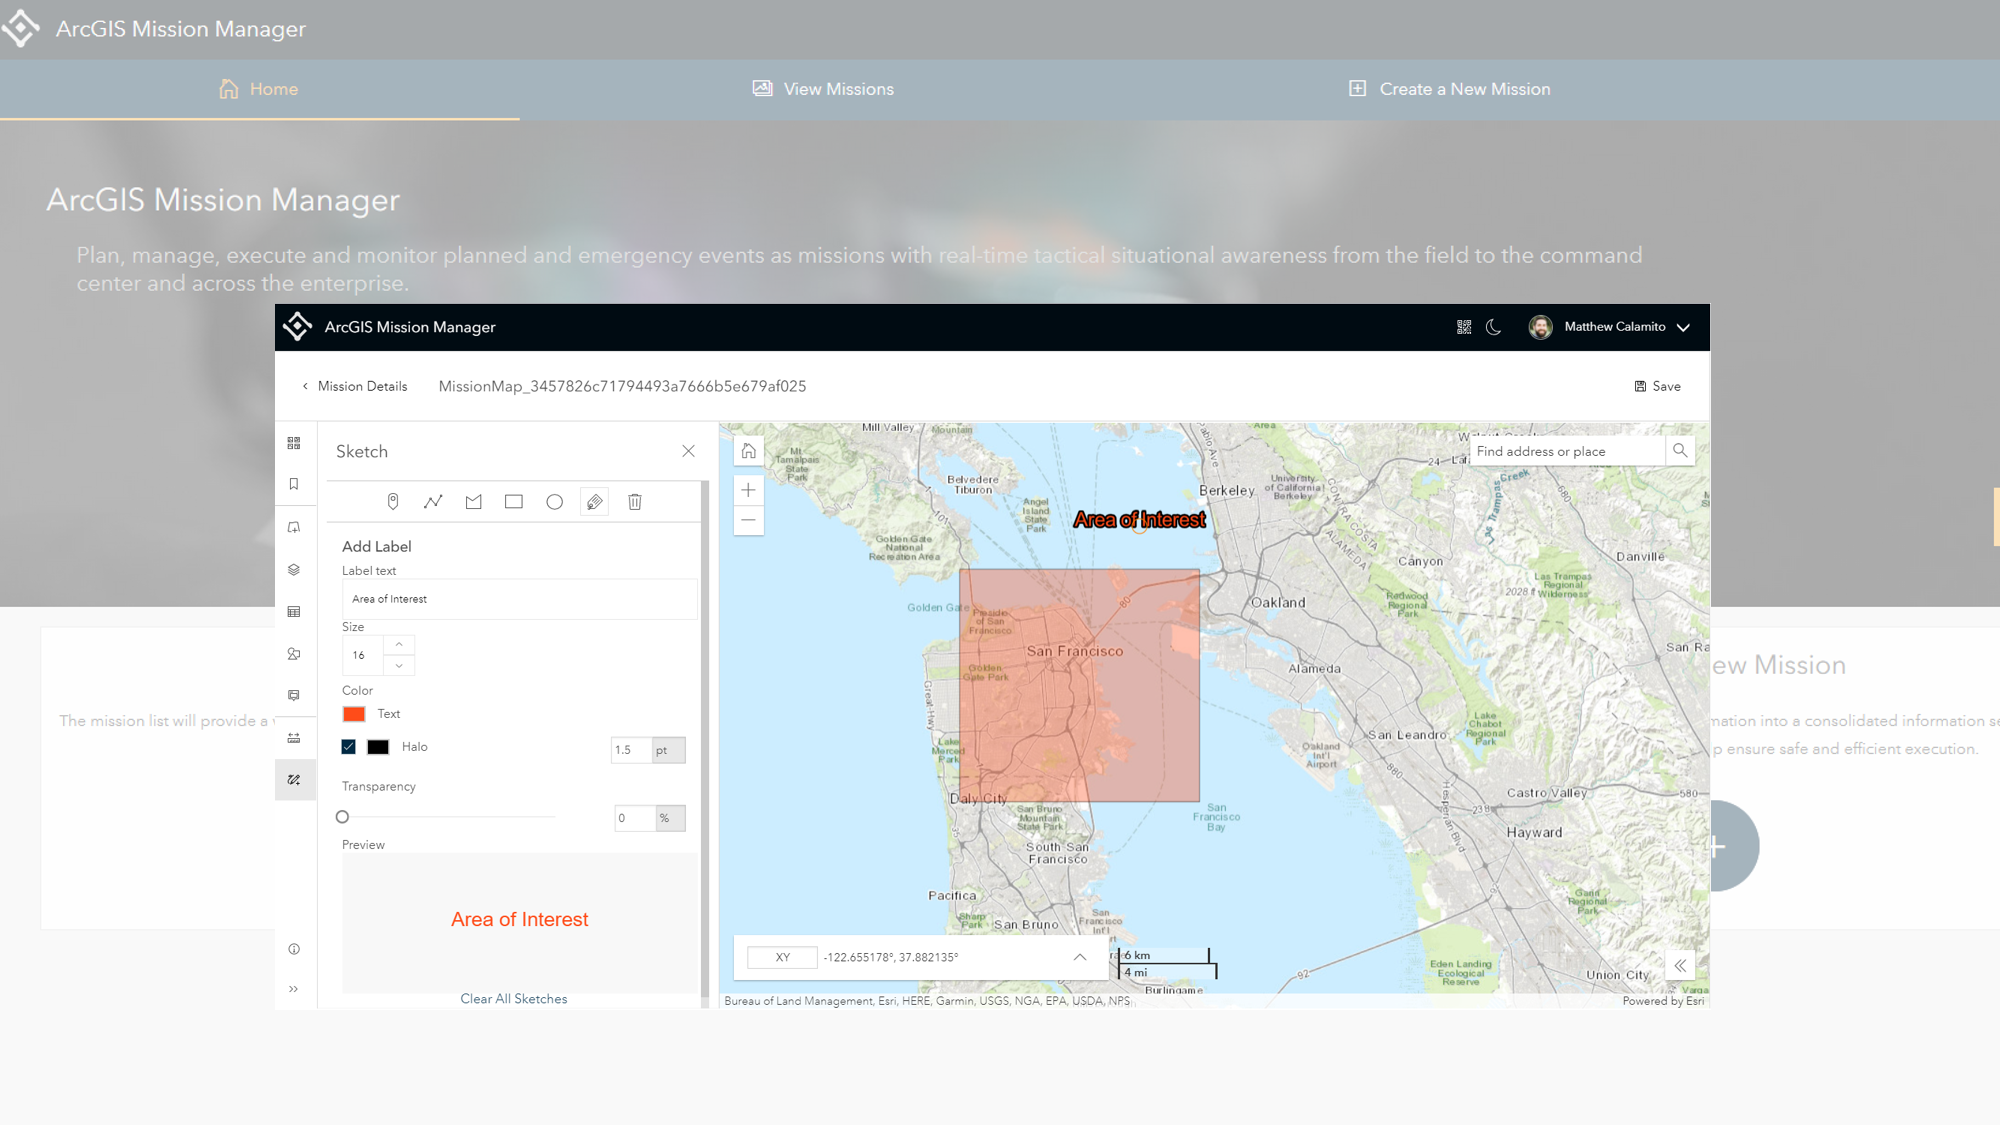Select the point sketch tool
This screenshot has width=2000, height=1125.
tap(392, 501)
